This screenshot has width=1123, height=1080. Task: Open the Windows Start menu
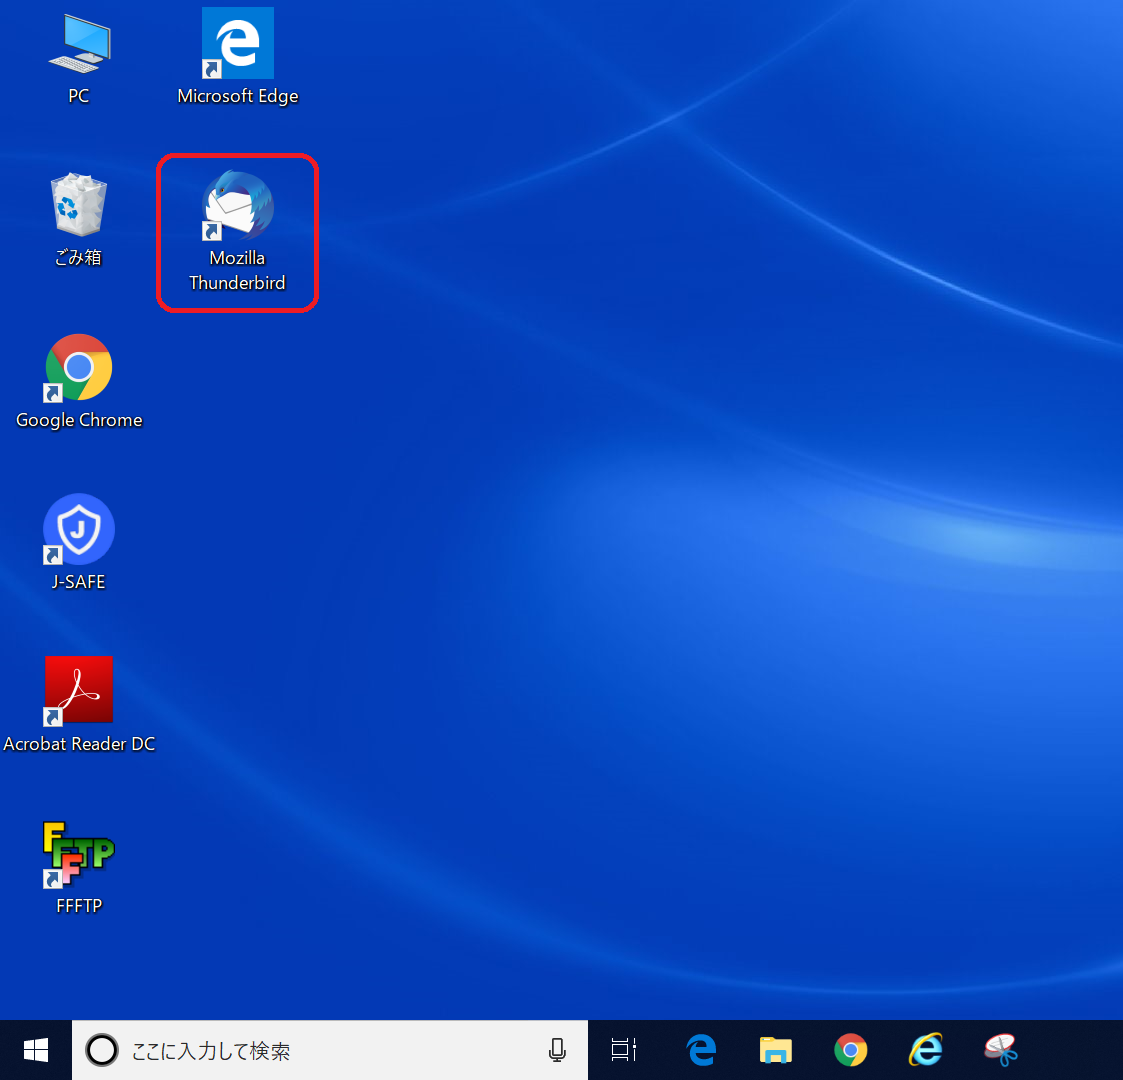[x=36, y=1051]
